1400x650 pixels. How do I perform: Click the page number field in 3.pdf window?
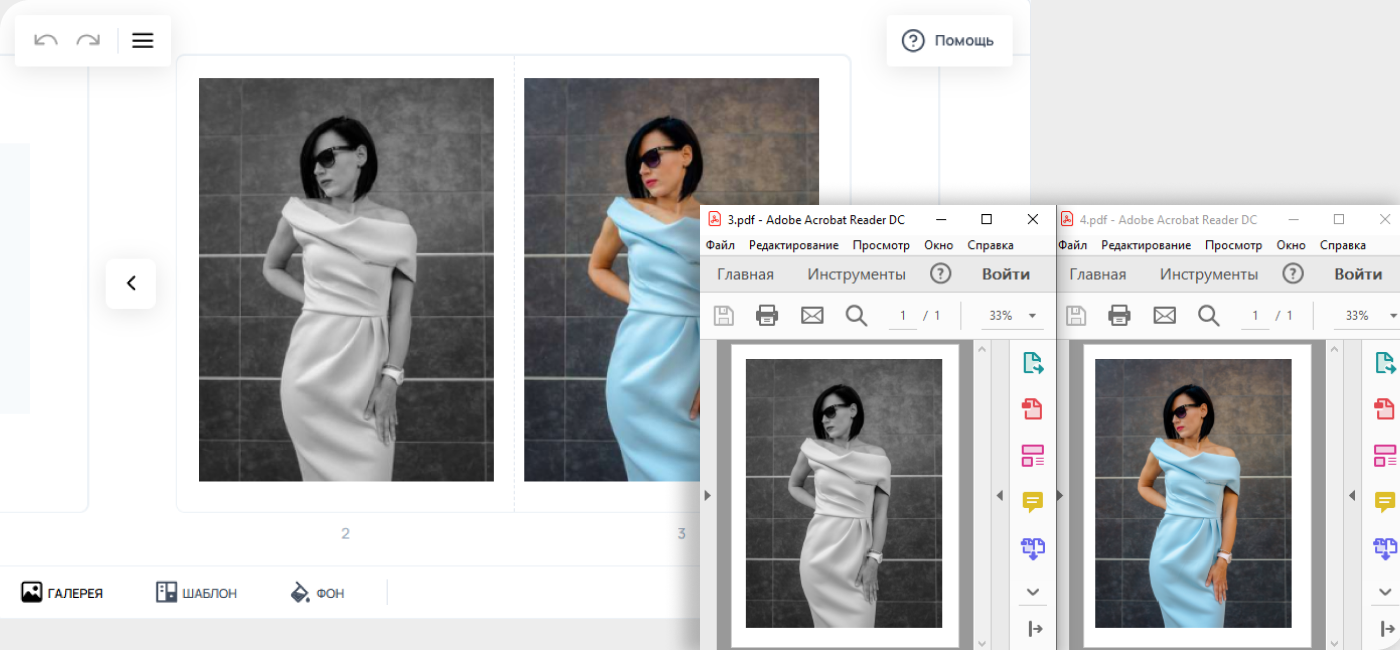902,316
